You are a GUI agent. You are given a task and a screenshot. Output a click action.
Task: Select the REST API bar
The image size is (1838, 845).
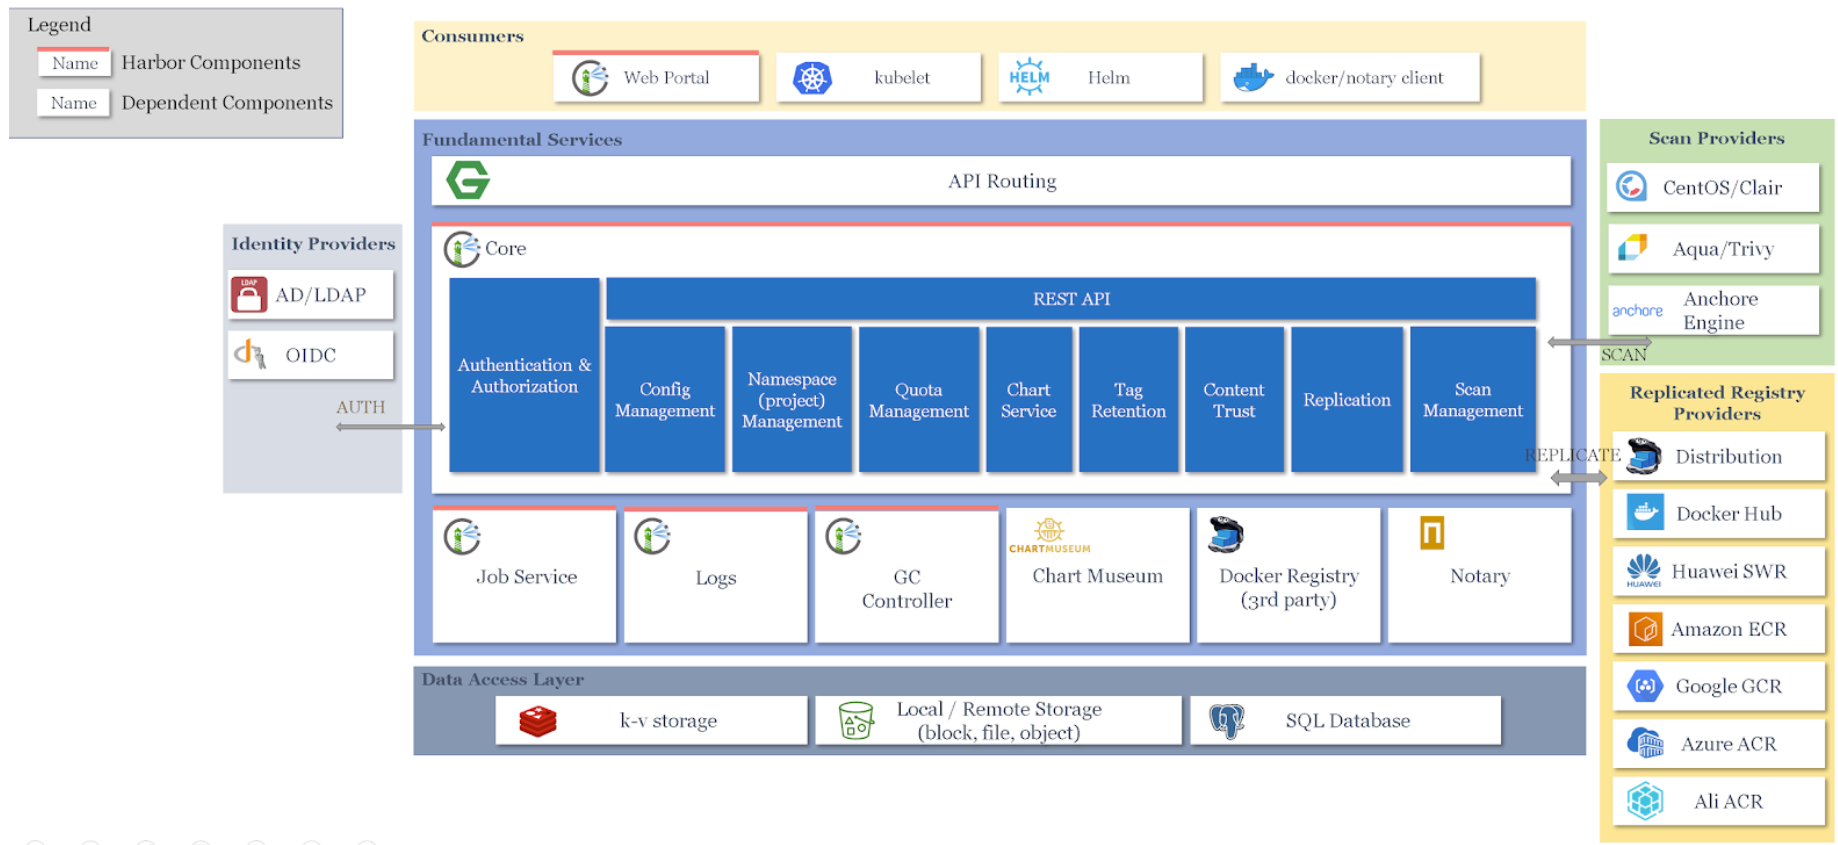pos(1070,299)
